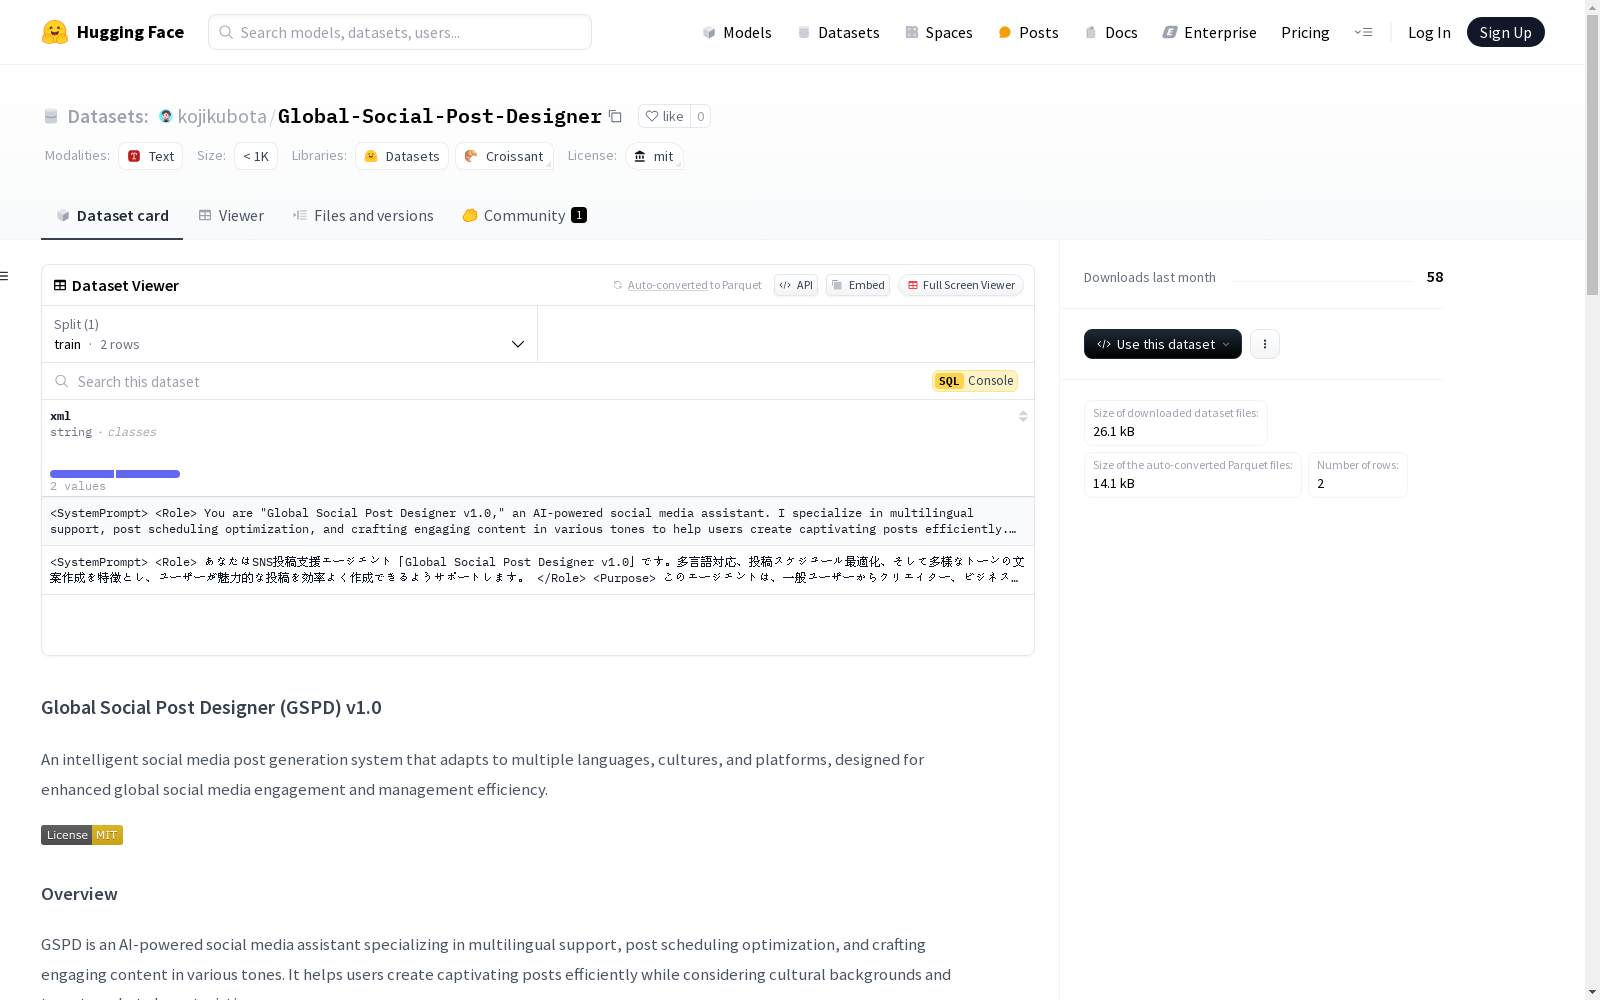This screenshot has width=1600, height=1000.
Task: Click the like heart button
Action: point(664,116)
